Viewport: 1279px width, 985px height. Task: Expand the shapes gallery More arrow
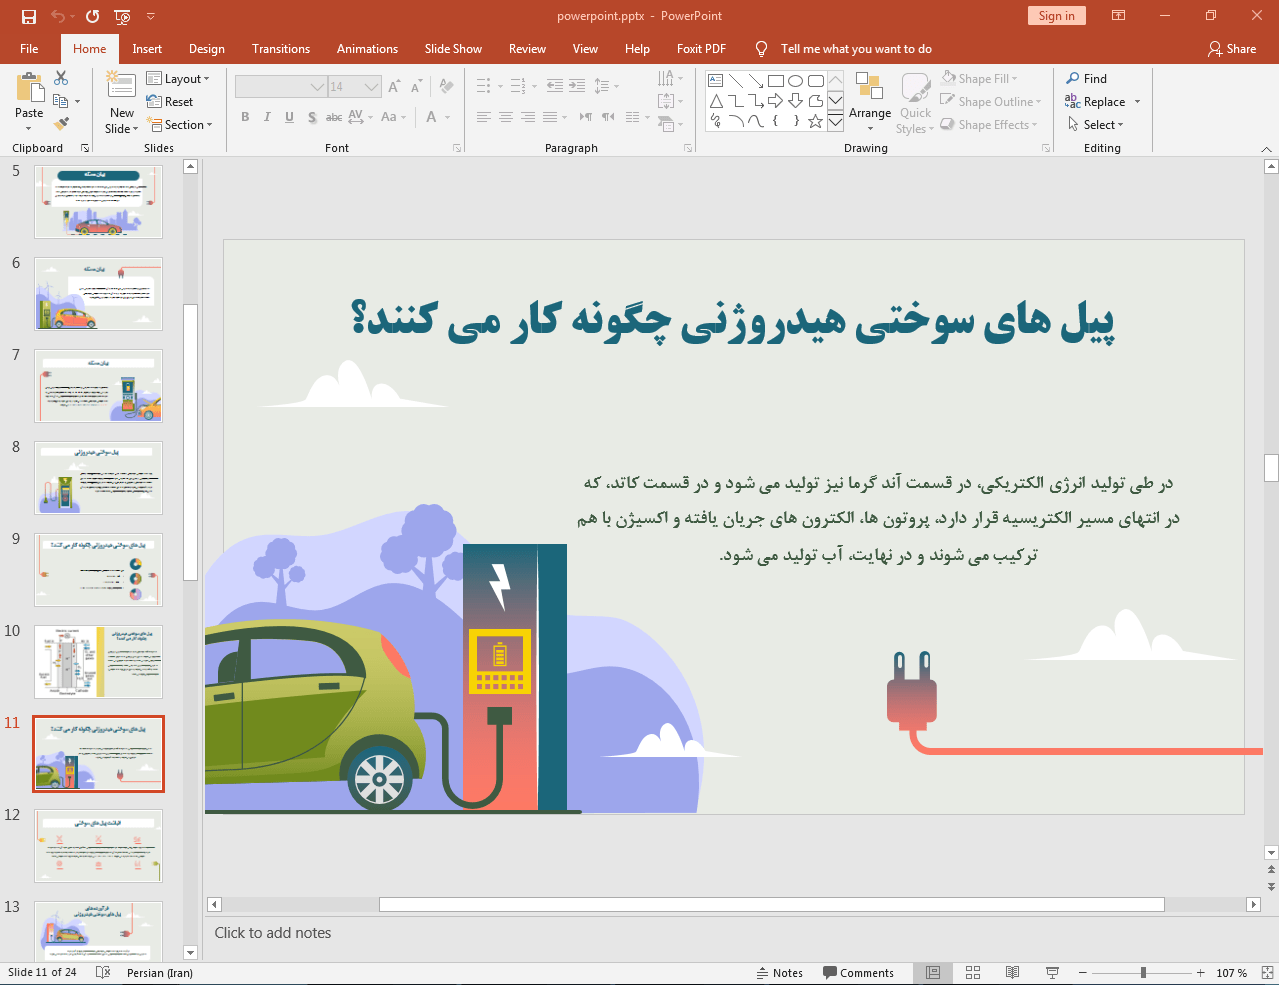tap(836, 122)
